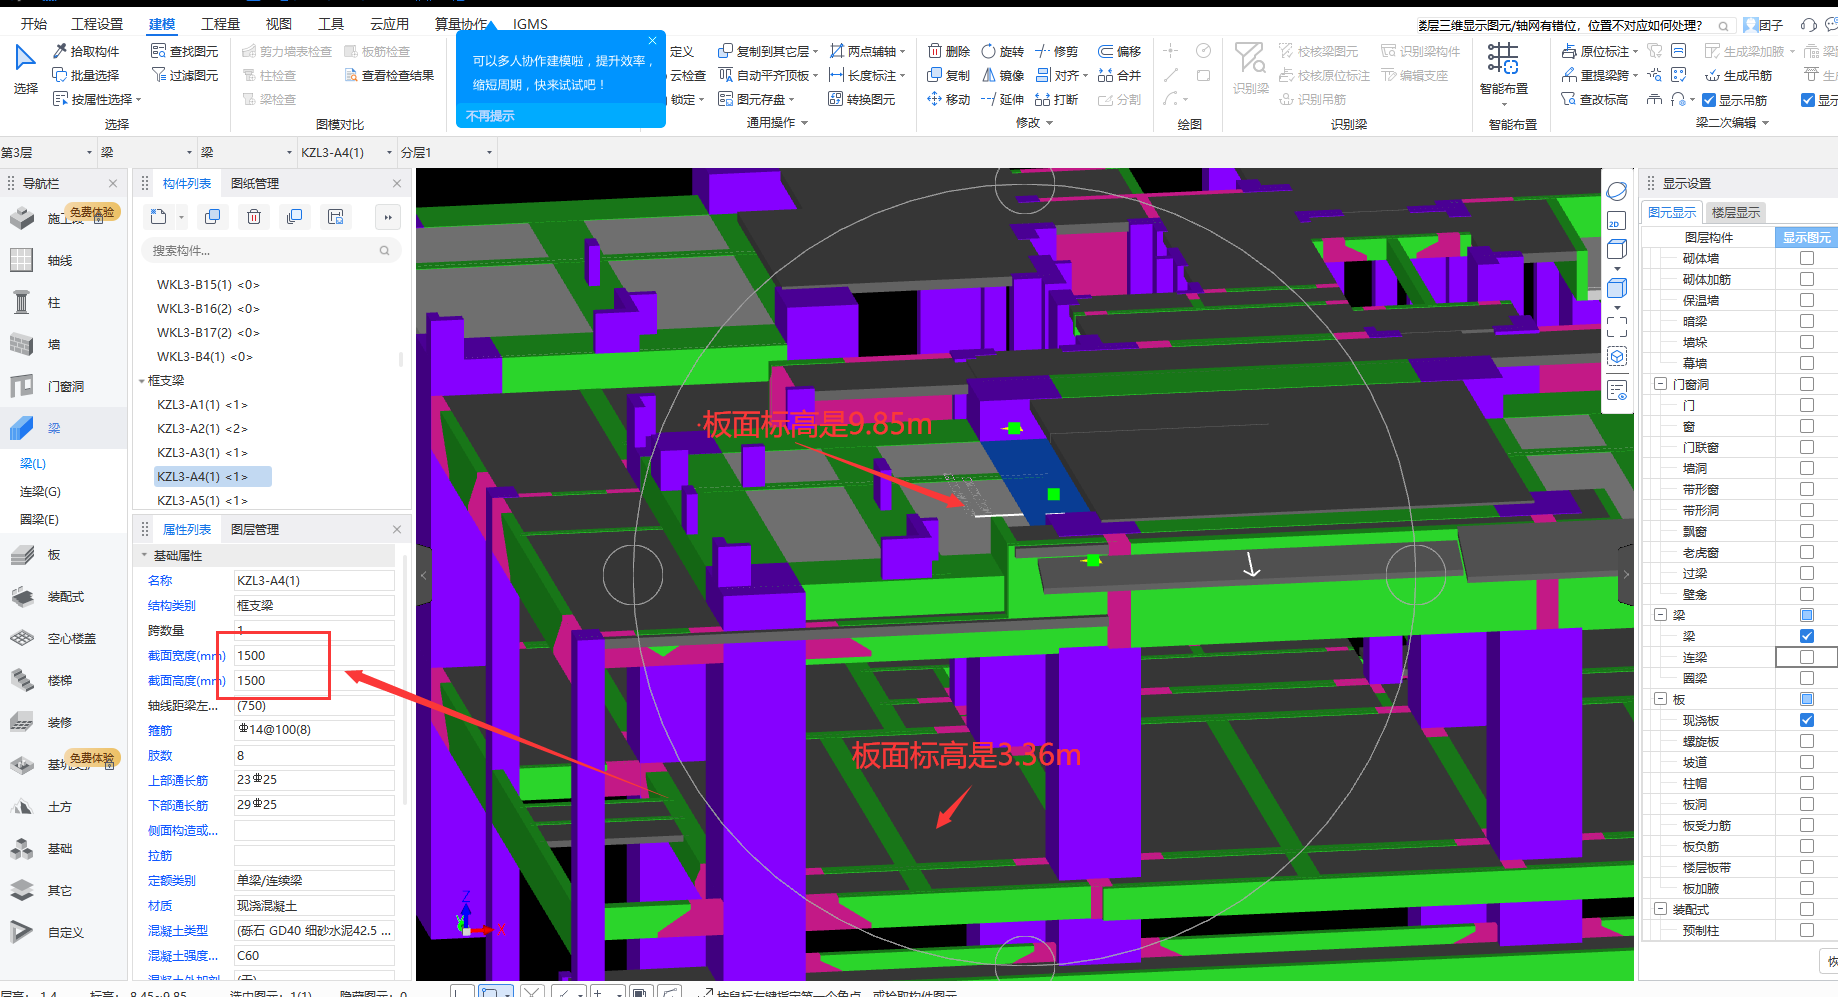Select the 拾取构件 pick tool
The height and width of the screenshot is (997, 1838).
[85, 51]
